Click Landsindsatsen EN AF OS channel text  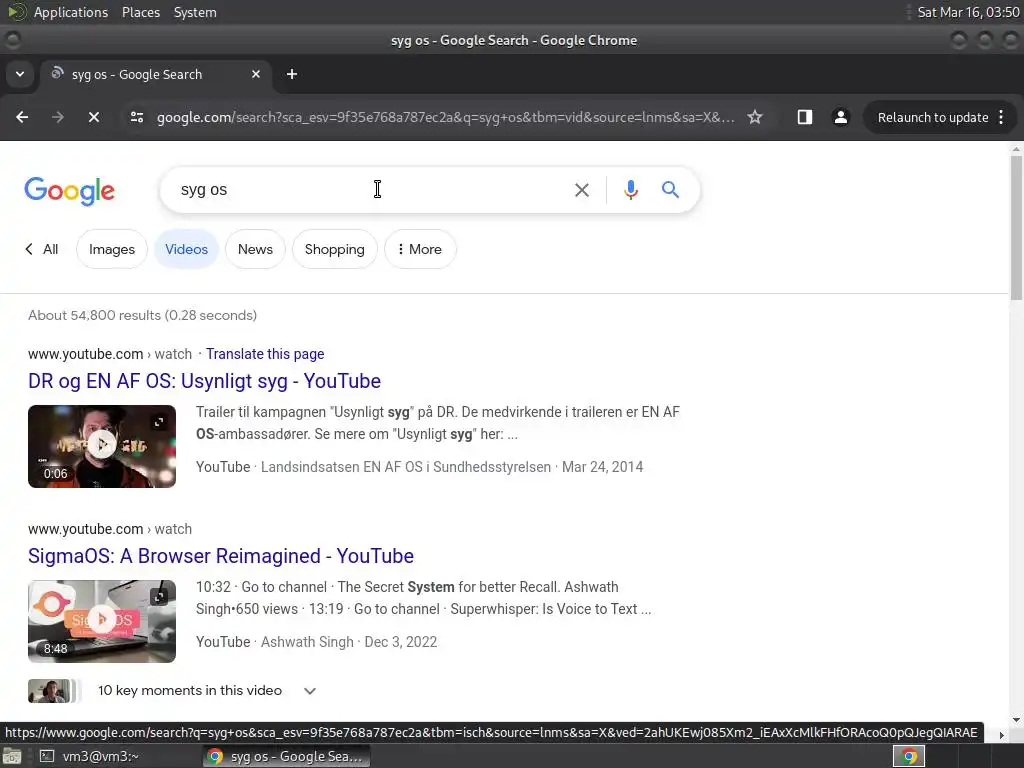click(x=406, y=467)
